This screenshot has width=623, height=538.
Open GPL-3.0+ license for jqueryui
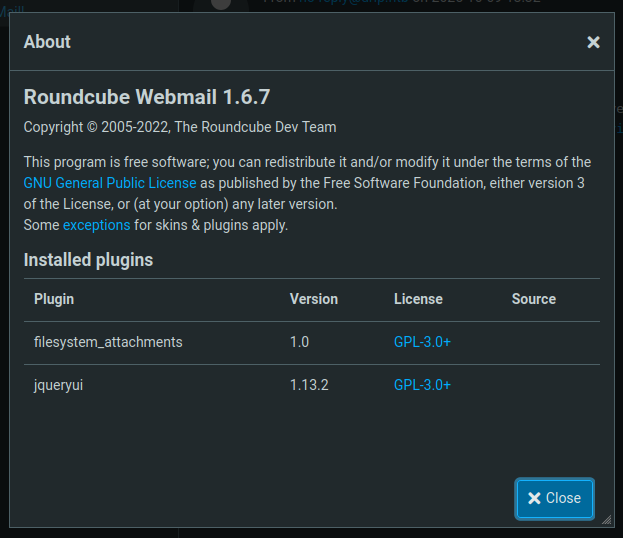422,385
